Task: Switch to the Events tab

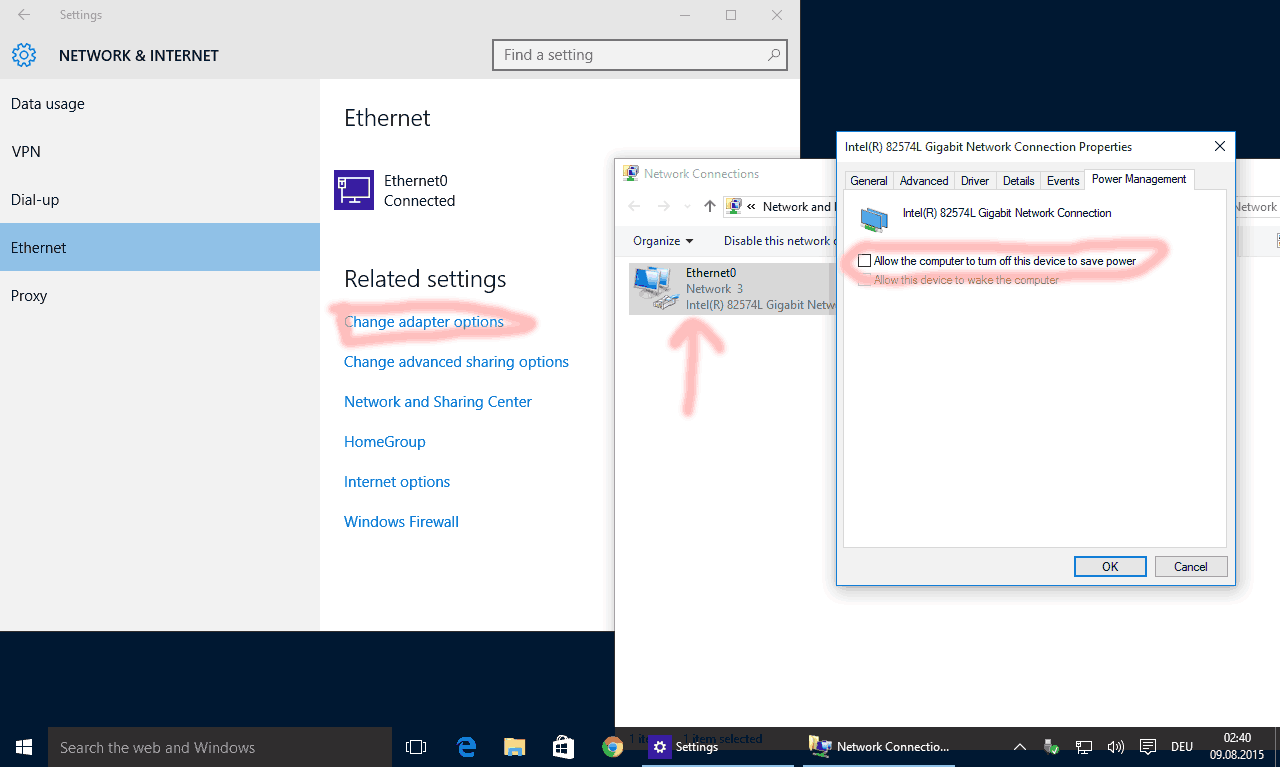Action: (1063, 181)
